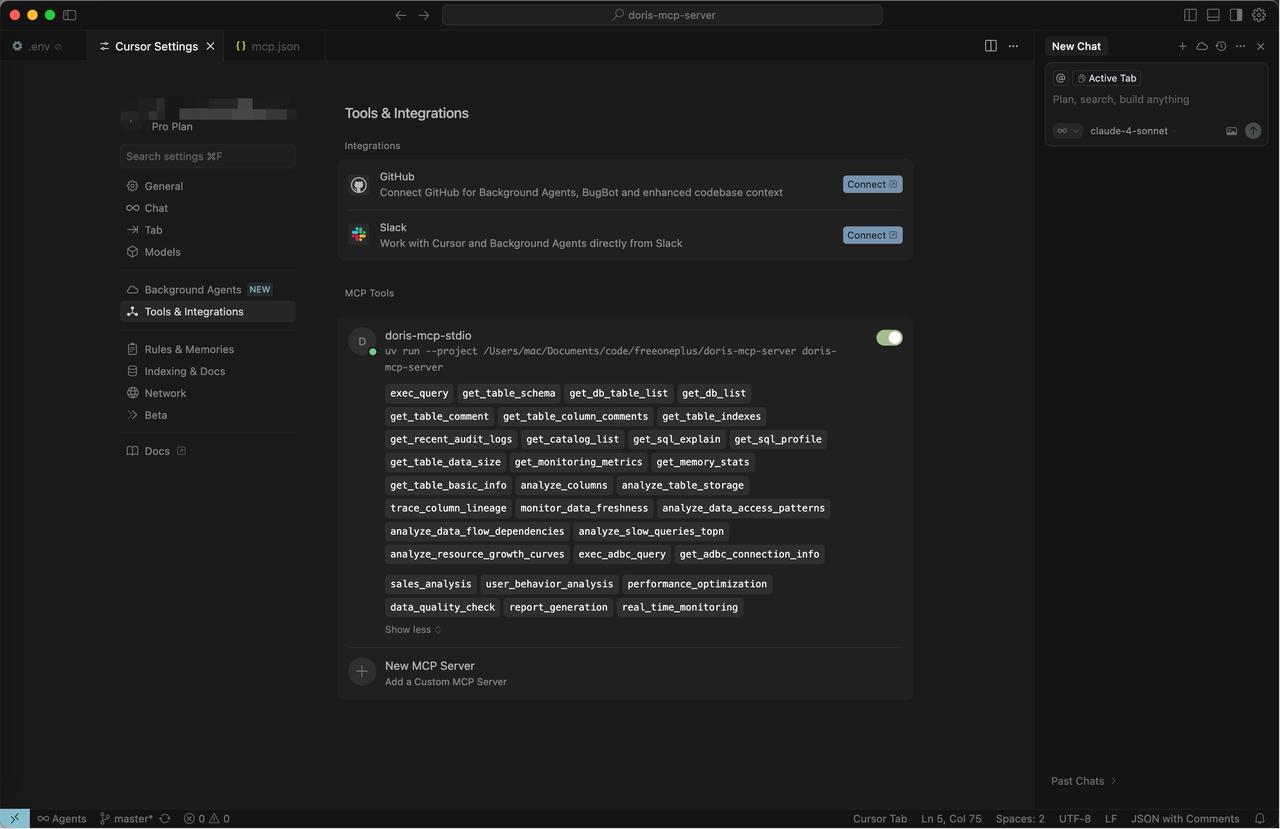Image resolution: width=1280 pixels, height=829 pixels.
Task: Click the sidebar toggle beside window controls
Action: coord(69,15)
